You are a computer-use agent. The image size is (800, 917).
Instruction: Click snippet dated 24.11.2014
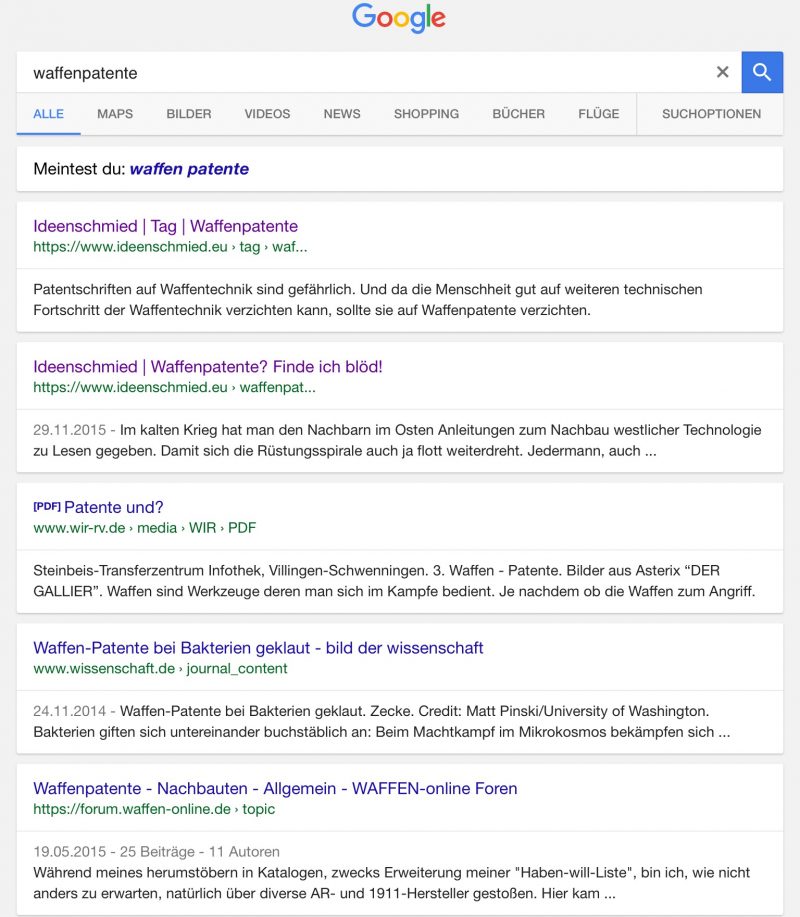click(382, 722)
